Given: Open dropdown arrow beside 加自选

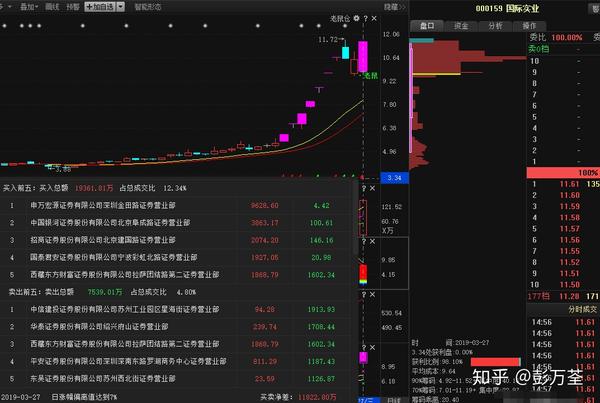Looking at the screenshot, I should [121, 7].
